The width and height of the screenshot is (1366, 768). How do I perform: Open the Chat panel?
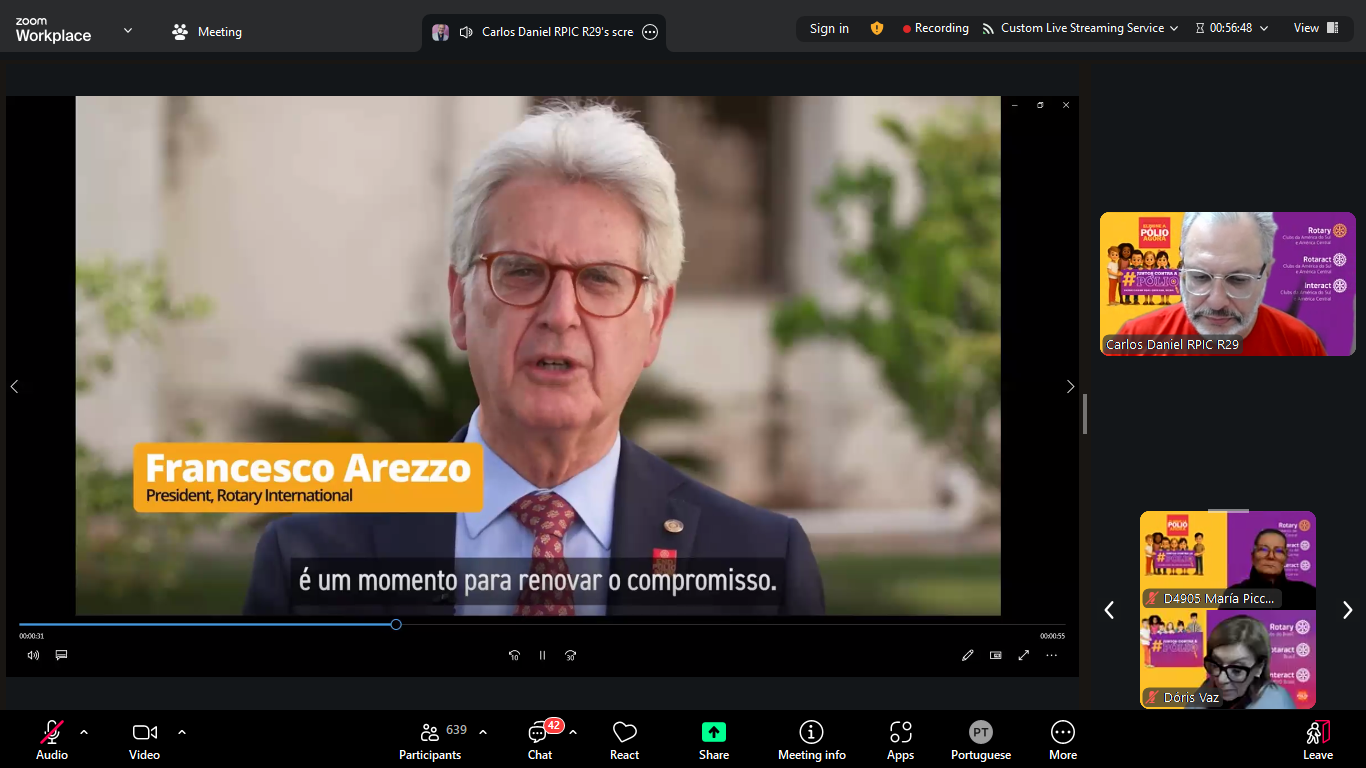coord(540,741)
